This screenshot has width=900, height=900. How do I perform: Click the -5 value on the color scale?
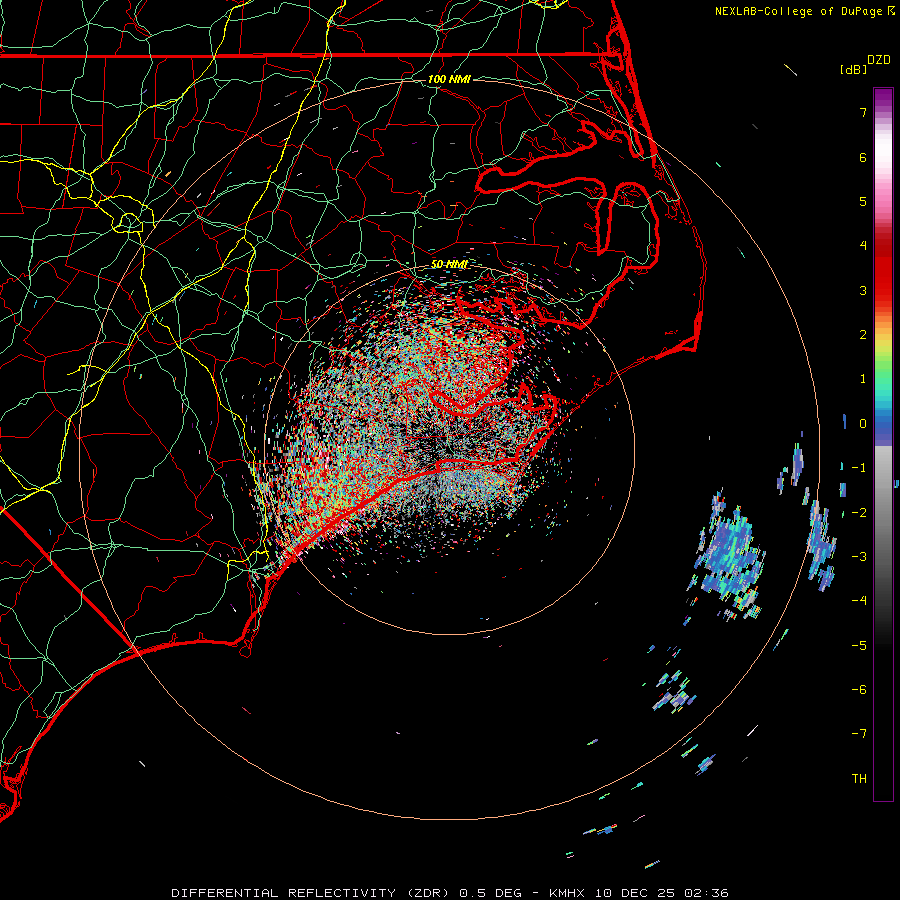(x=859, y=646)
